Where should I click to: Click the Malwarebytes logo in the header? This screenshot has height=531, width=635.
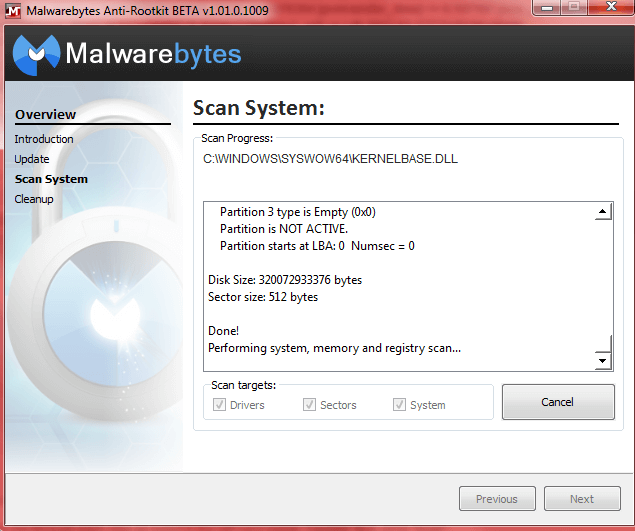127,54
